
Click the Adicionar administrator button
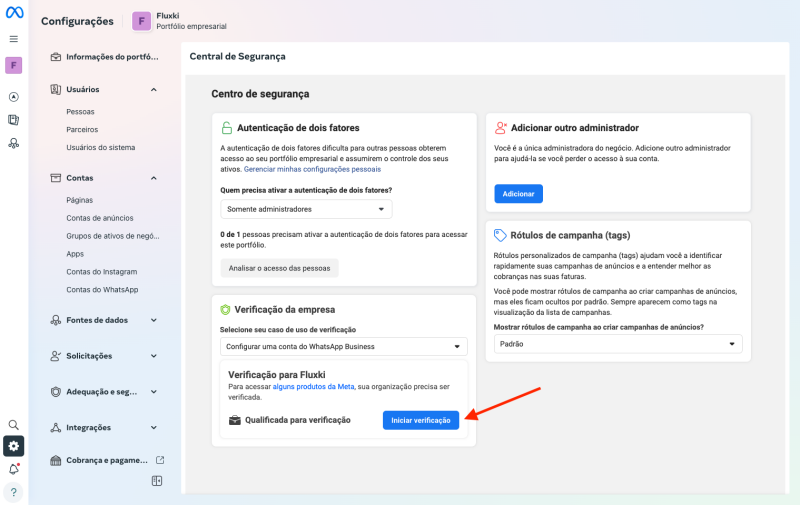click(518, 193)
